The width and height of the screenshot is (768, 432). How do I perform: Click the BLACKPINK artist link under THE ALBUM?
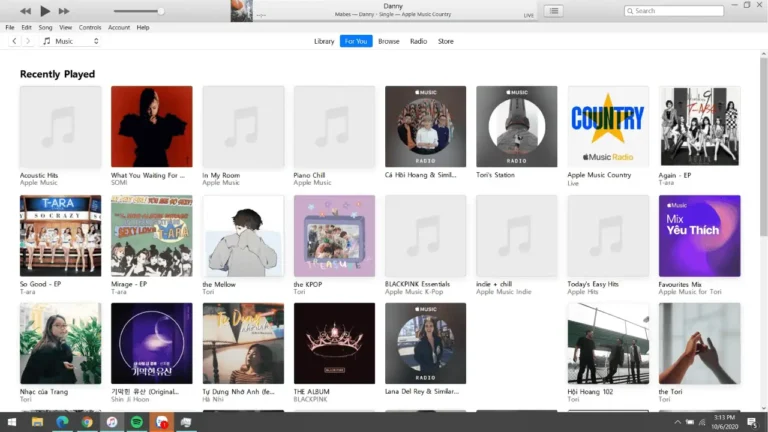[x=311, y=400]
